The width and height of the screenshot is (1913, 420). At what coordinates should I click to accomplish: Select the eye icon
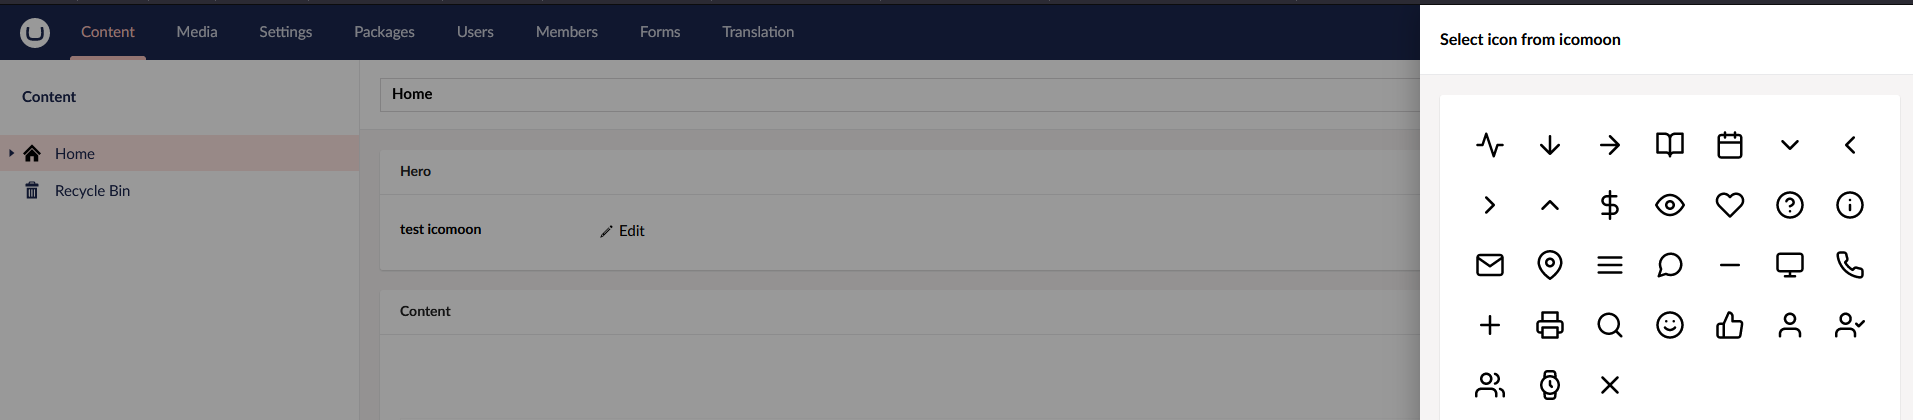pyautogui.click(x=1670, y=205)
